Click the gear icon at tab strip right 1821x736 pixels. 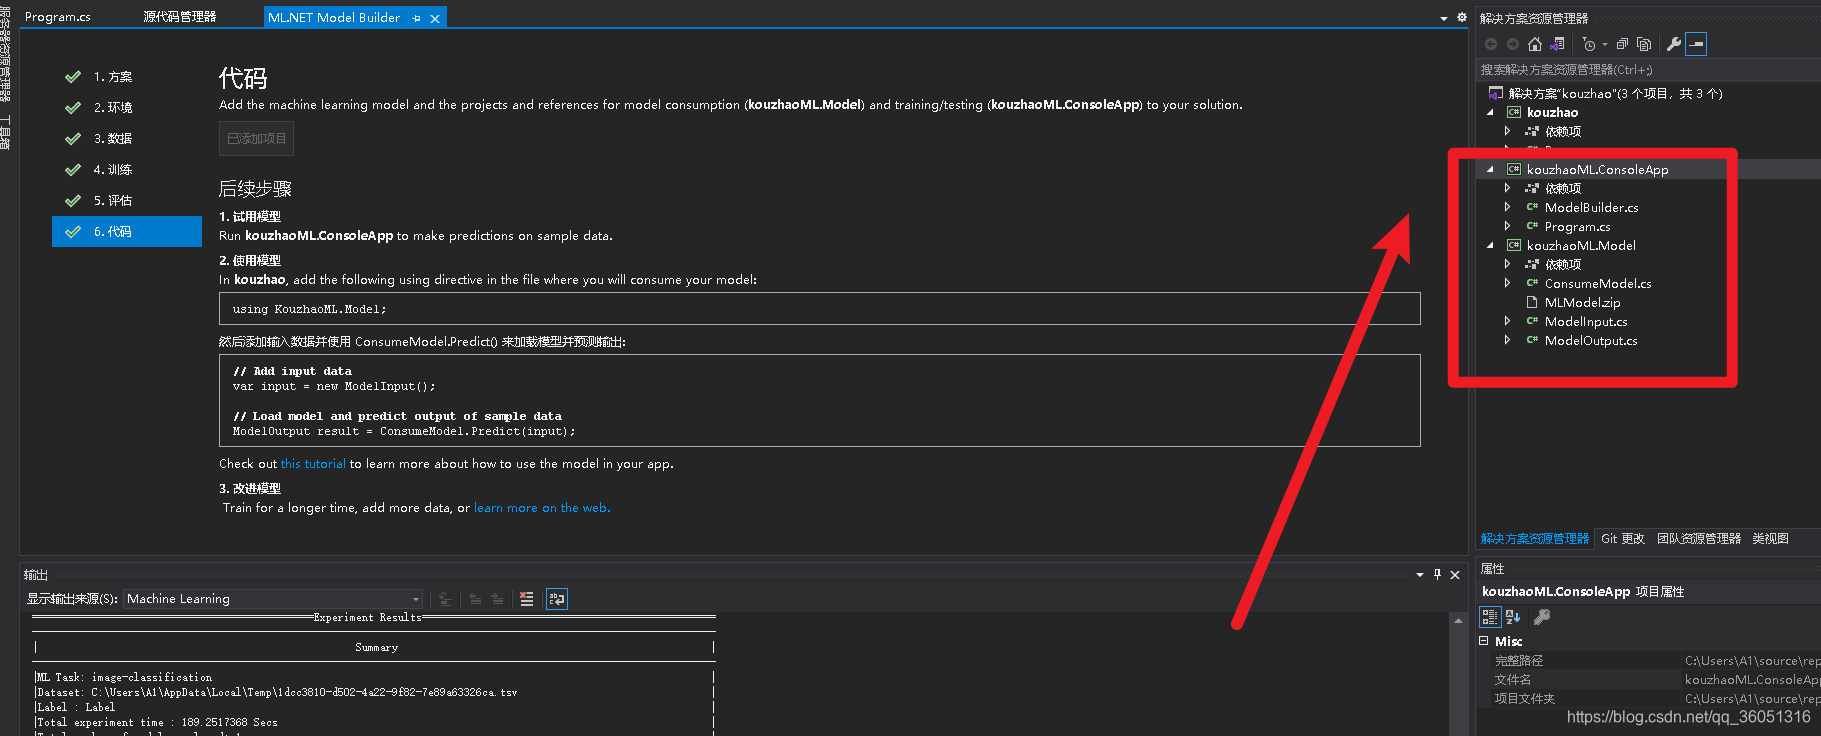[1461, 17]
